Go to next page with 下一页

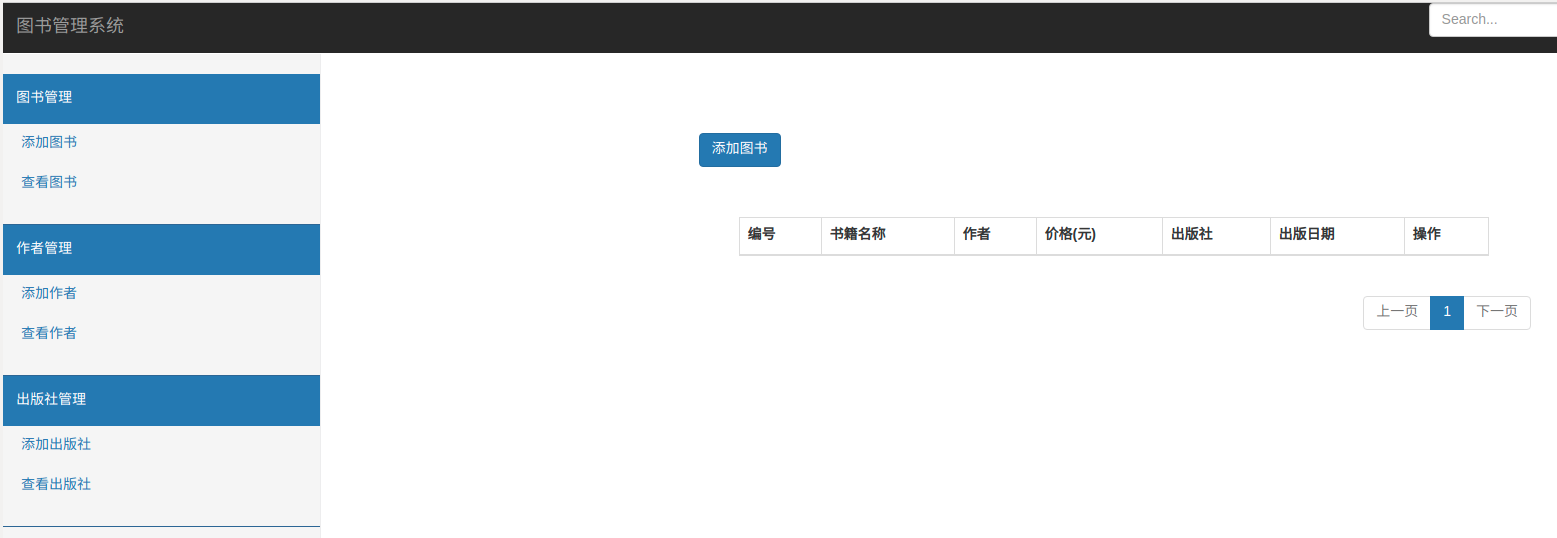click(x=1497, y=312)
